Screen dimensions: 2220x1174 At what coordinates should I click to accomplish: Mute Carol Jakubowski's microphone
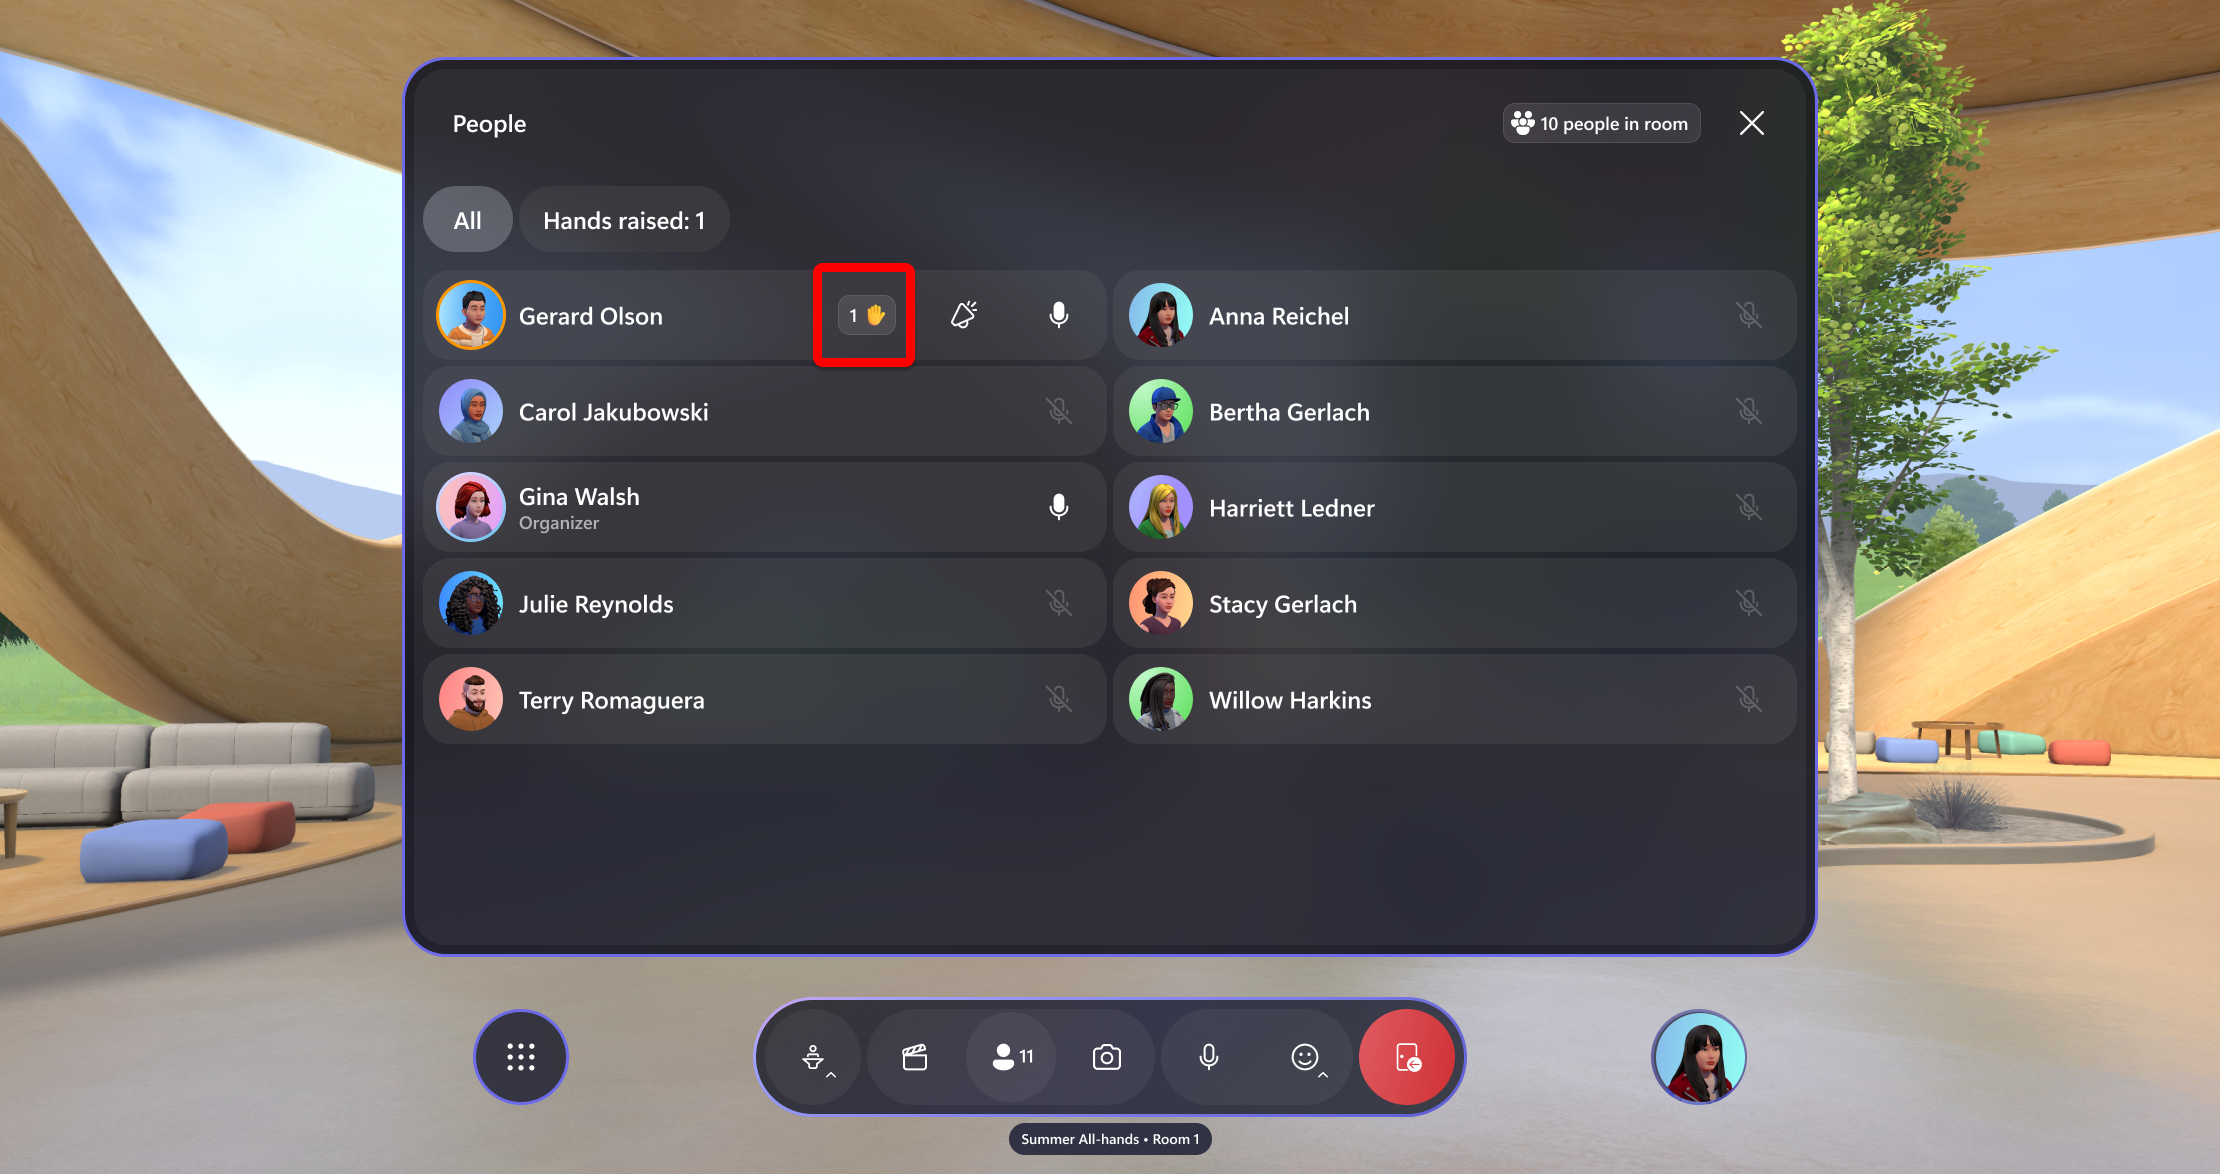click(1060, 411)
